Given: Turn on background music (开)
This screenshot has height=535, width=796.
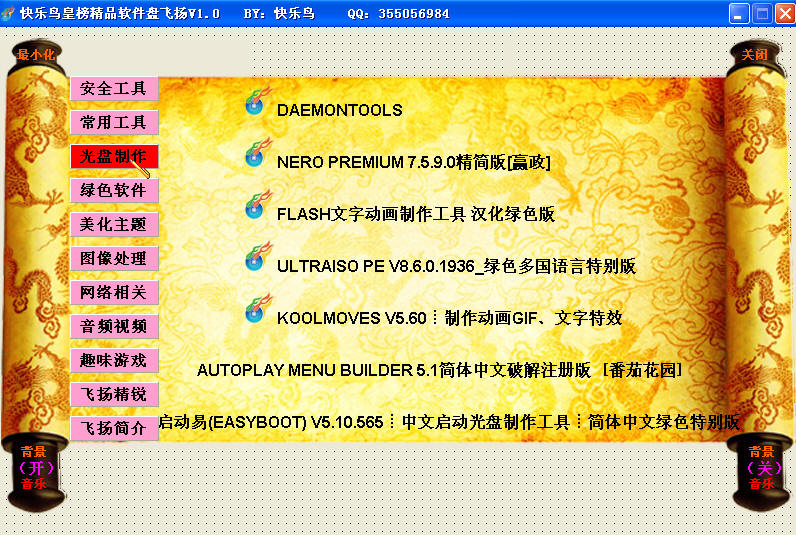Looking at the screenshot, I should pyautogui.click(x=35, y=467).
